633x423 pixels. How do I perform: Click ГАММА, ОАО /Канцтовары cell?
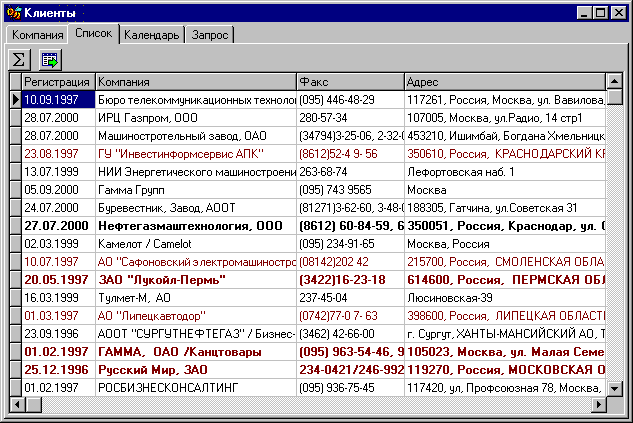[196, 352]
